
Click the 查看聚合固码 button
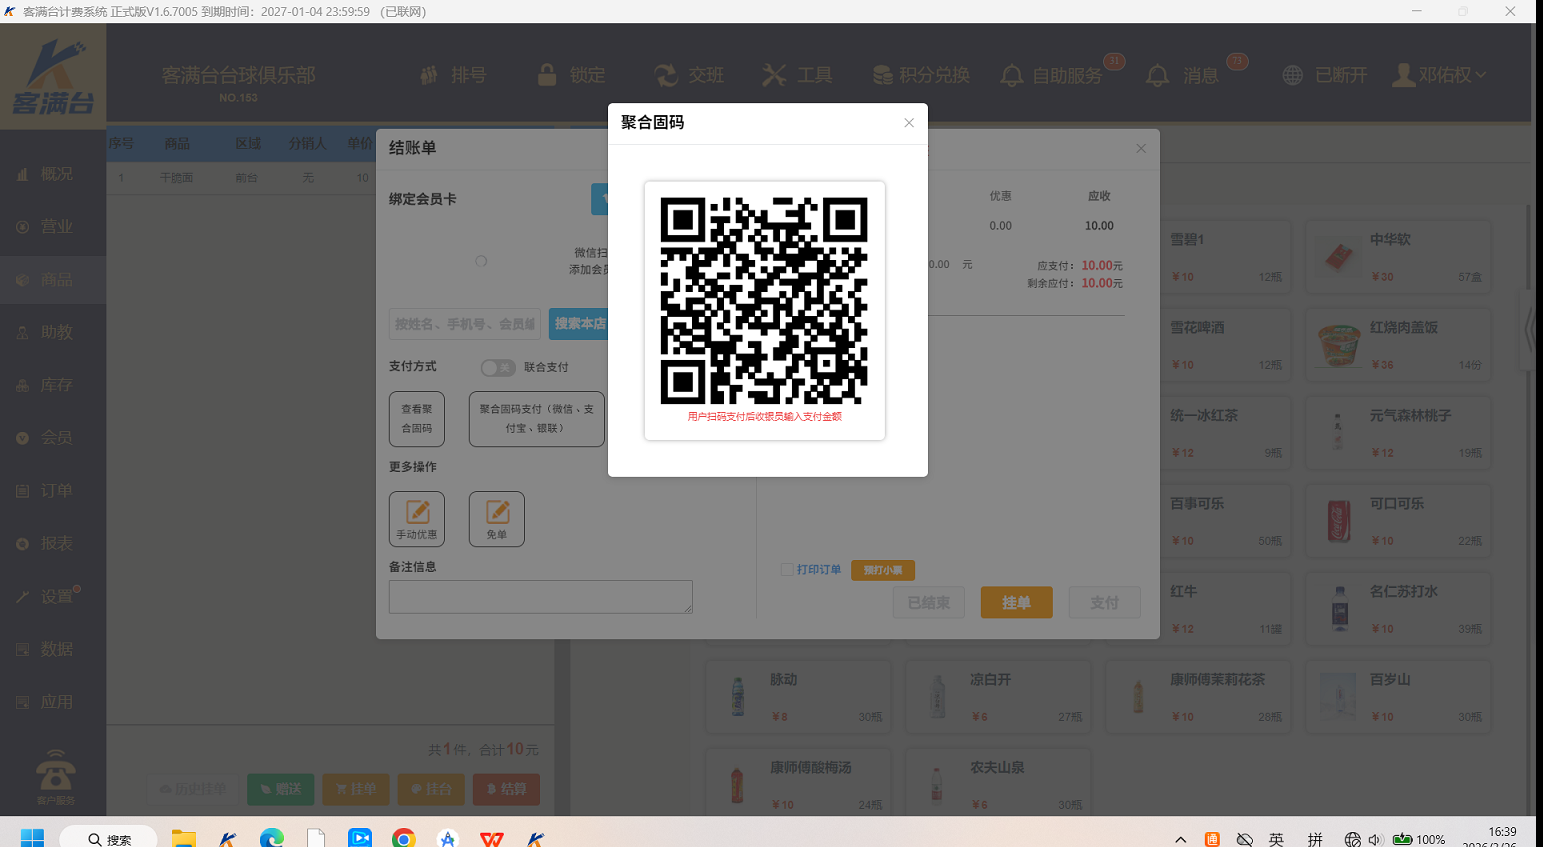click(x=417, y=418)
